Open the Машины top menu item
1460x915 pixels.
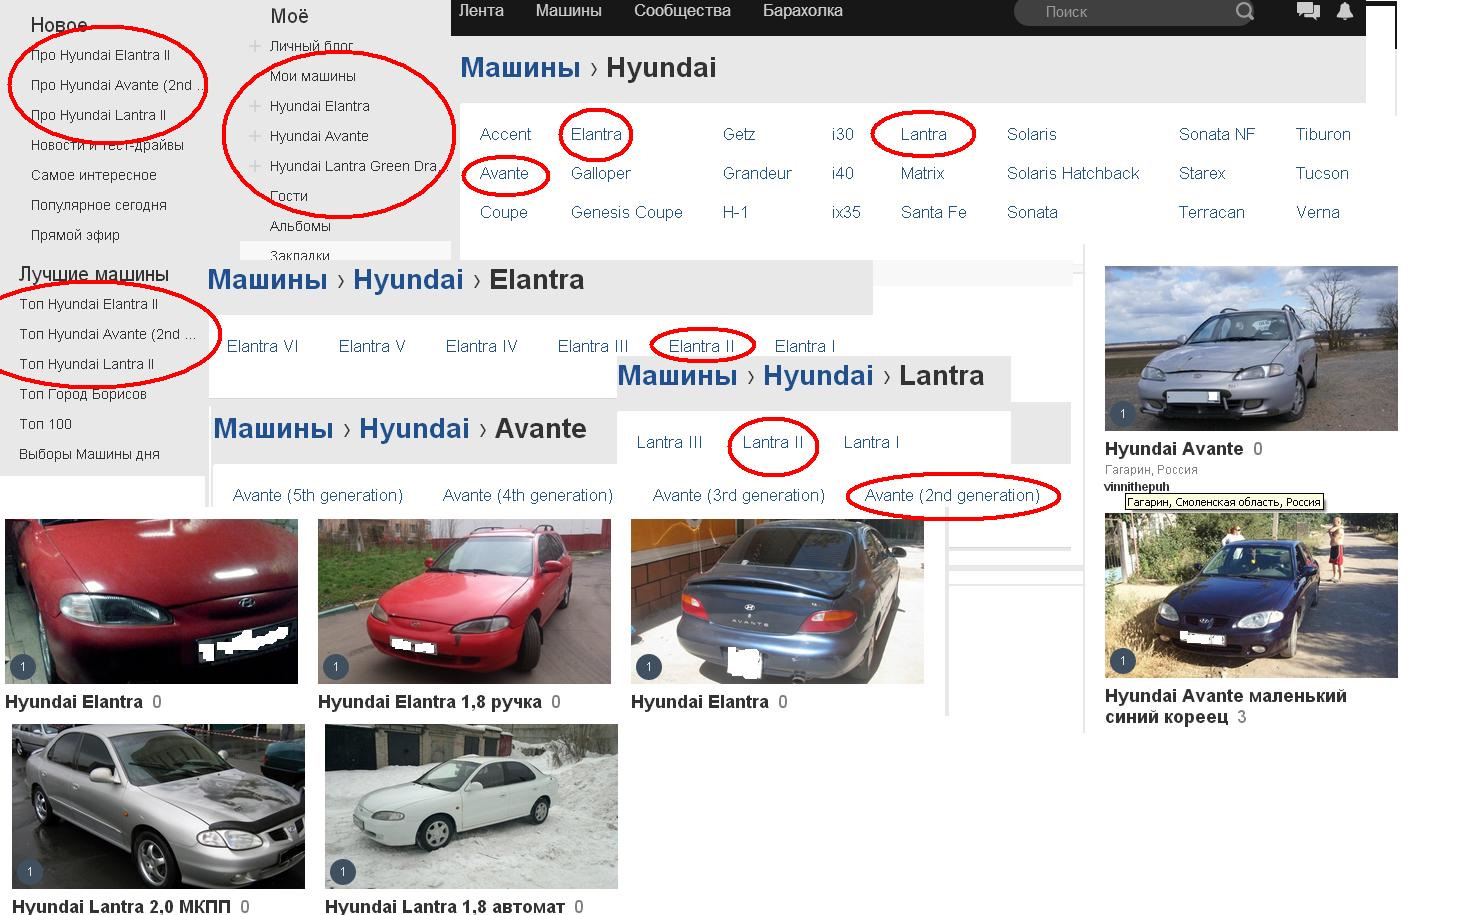coord(568,11)
